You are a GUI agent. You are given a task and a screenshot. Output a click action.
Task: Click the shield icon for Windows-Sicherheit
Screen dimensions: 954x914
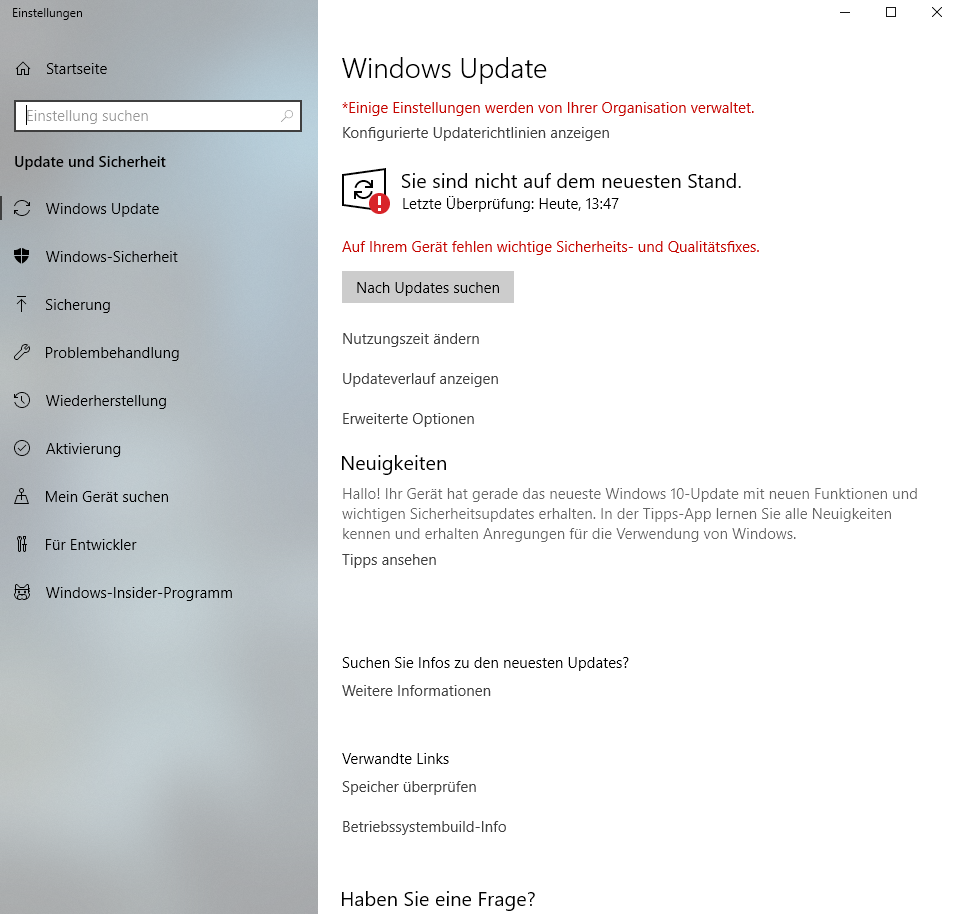22,256
